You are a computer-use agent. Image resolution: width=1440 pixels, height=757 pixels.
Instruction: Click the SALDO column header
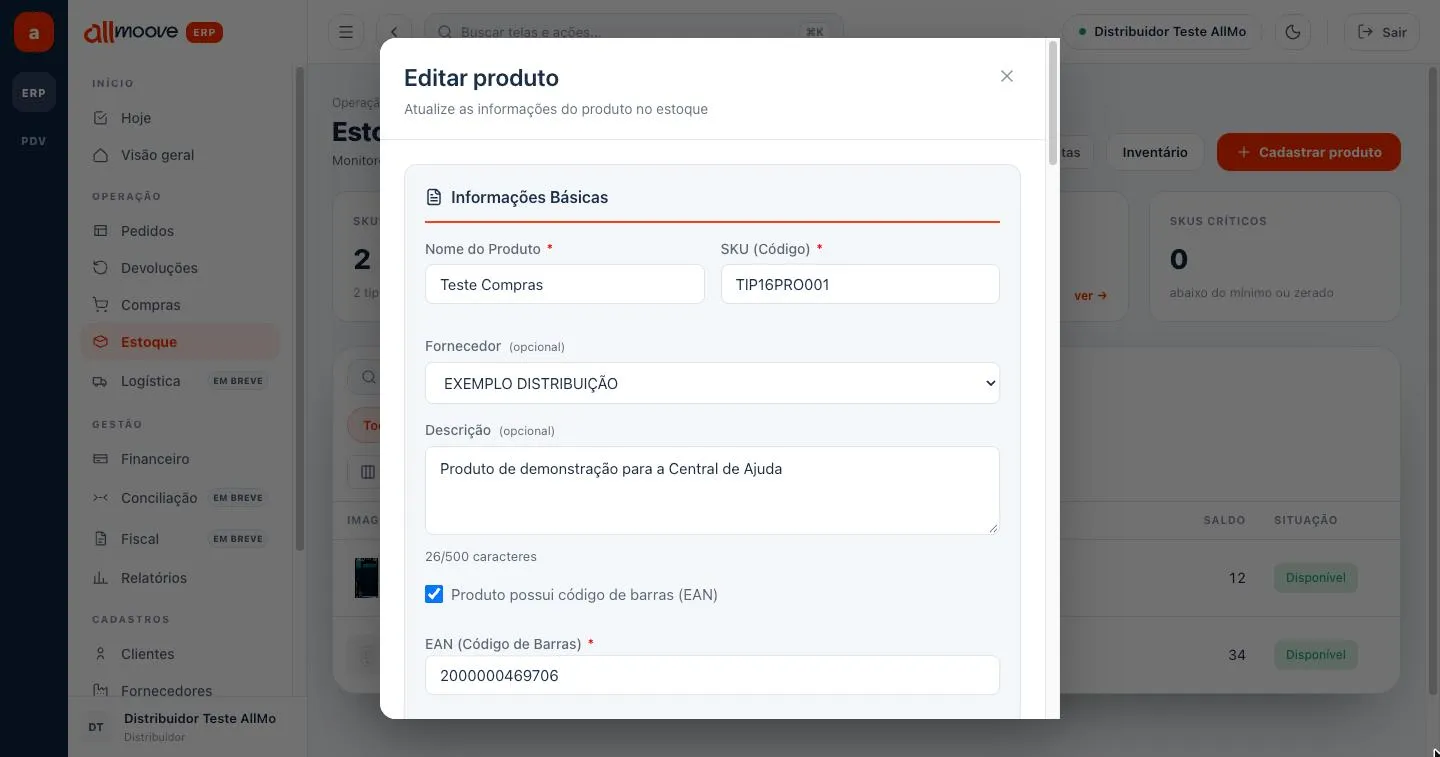click(x=1224, y=520)
